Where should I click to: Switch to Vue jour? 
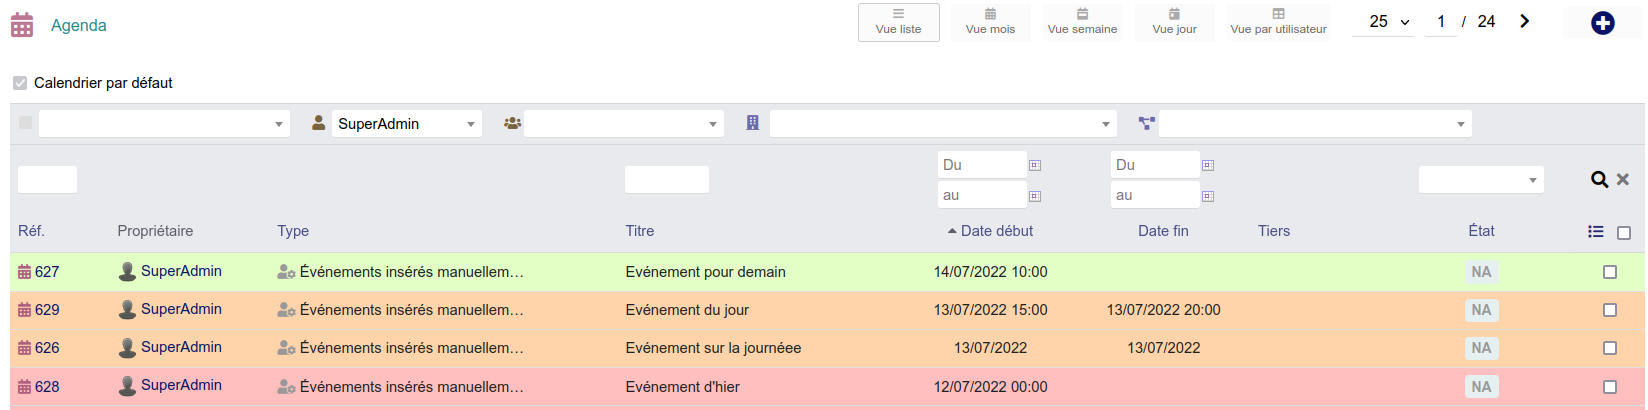pyautogui.click(x=1174, y=22)
